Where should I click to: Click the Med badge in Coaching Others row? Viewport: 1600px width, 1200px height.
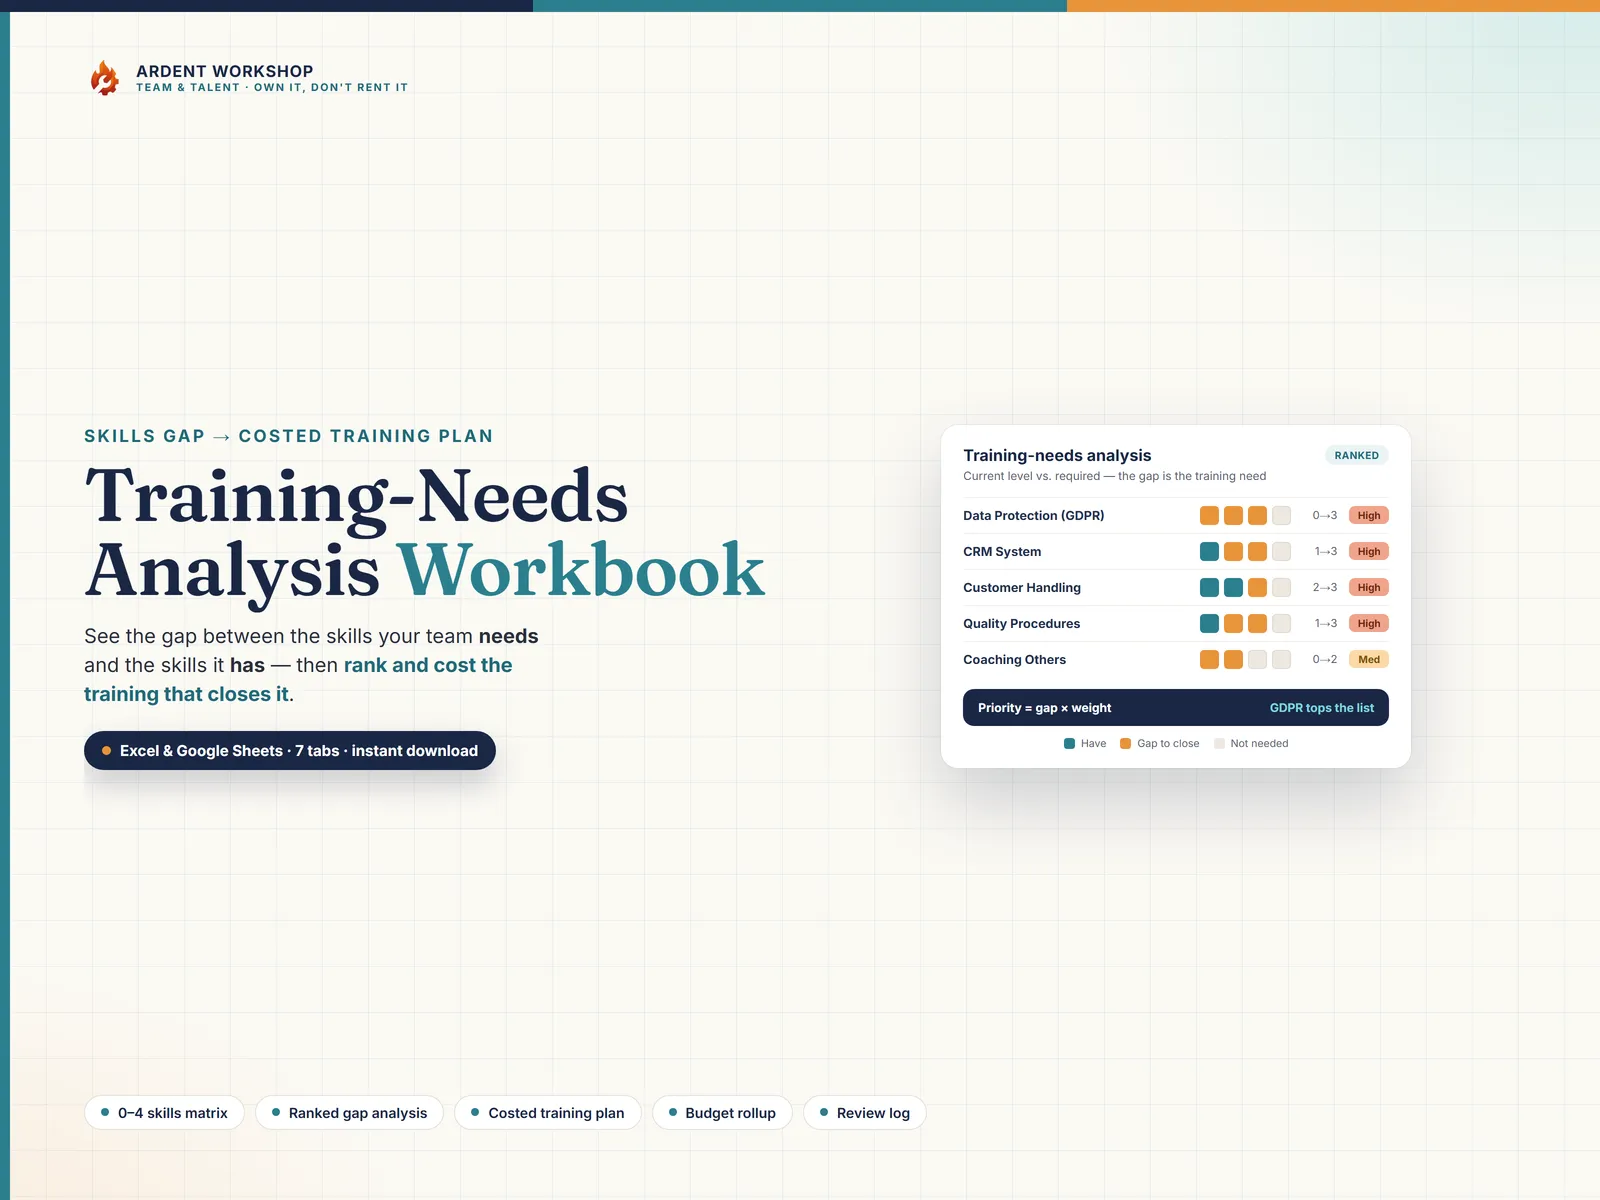coord(1369,660)
